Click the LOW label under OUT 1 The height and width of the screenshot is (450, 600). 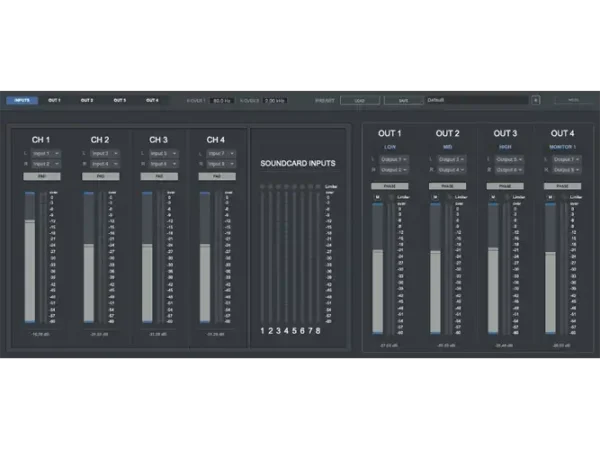coord(390,147)
